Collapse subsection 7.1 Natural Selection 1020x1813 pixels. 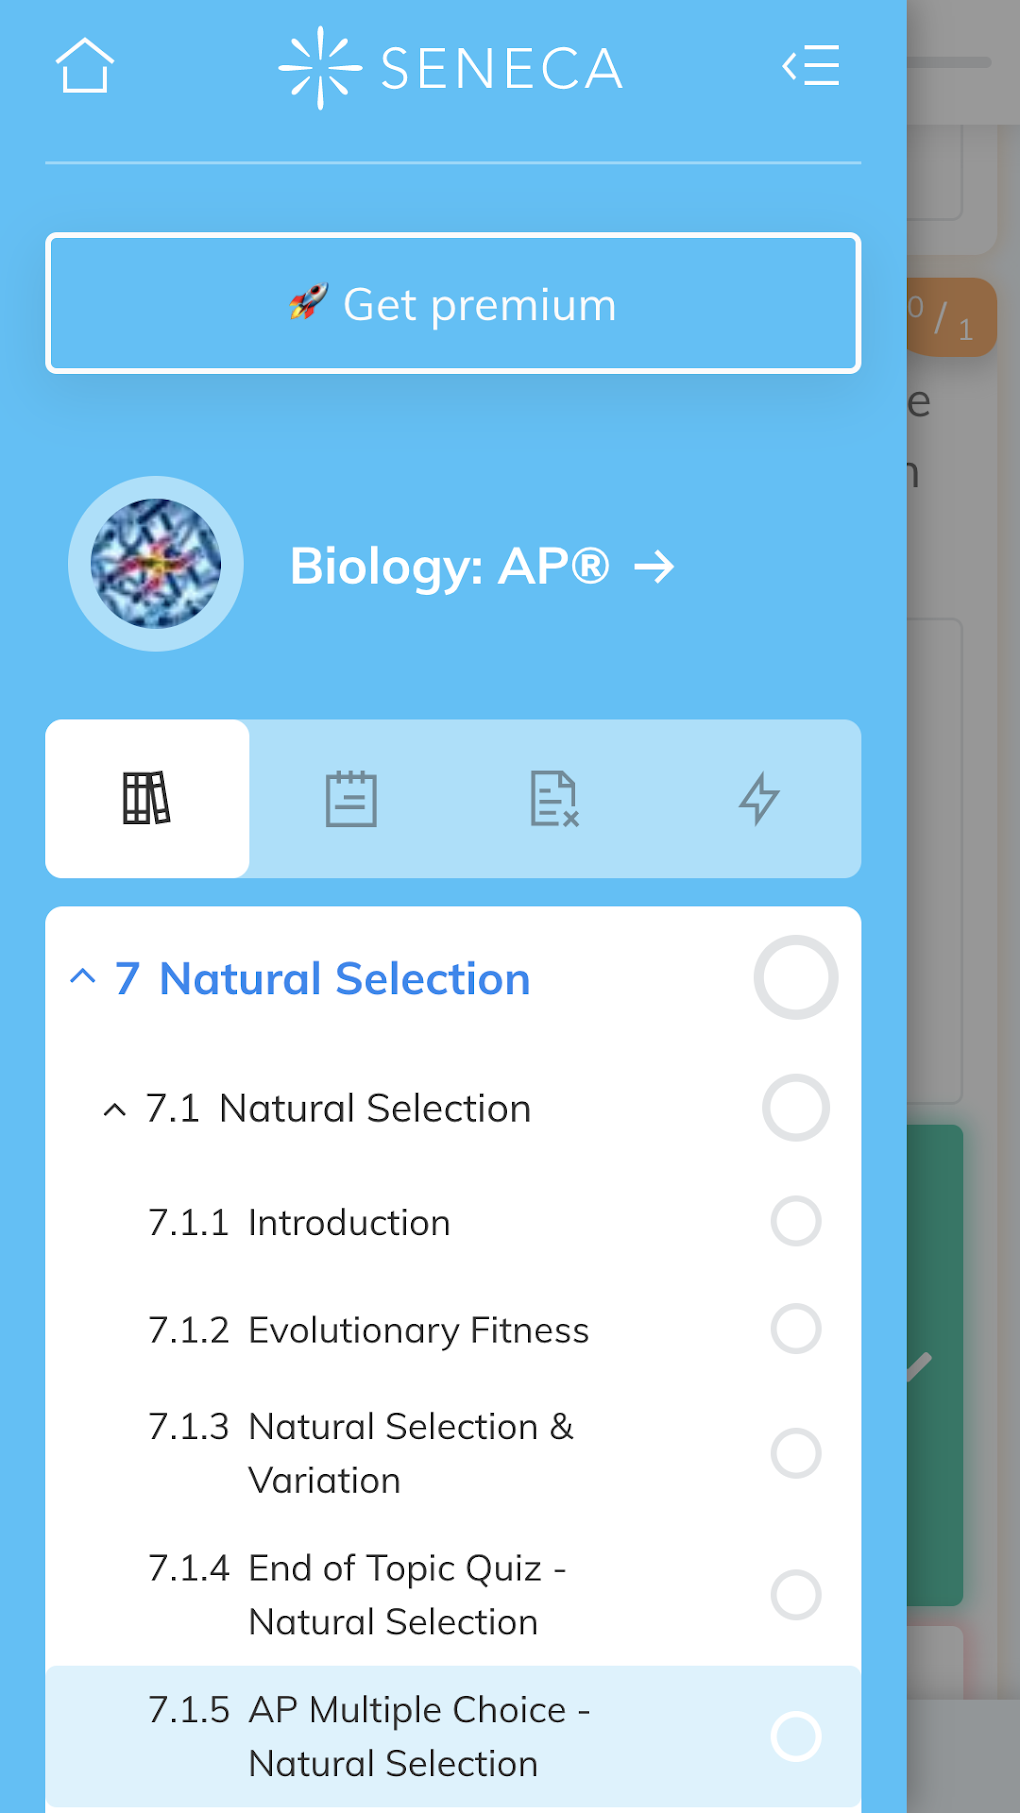(115, 1108)
